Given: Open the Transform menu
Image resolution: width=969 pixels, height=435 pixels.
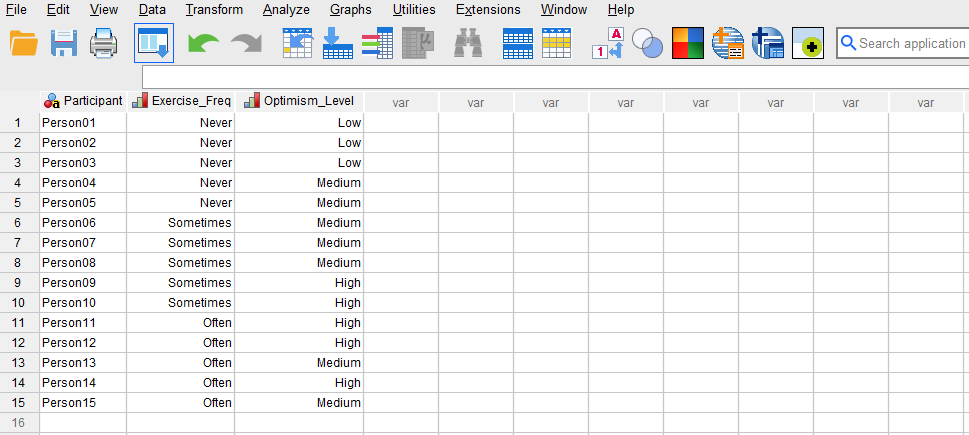Looking at the screenshot, I should pos(214,10).
